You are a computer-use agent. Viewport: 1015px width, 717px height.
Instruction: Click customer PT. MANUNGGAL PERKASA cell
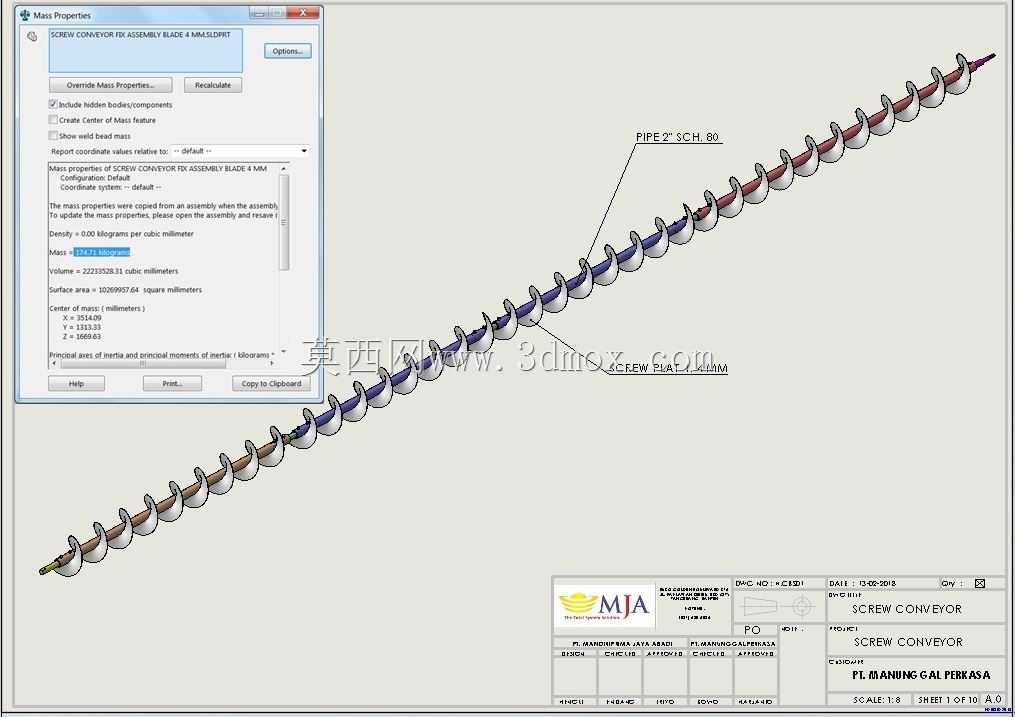click(x=921, y=675)
